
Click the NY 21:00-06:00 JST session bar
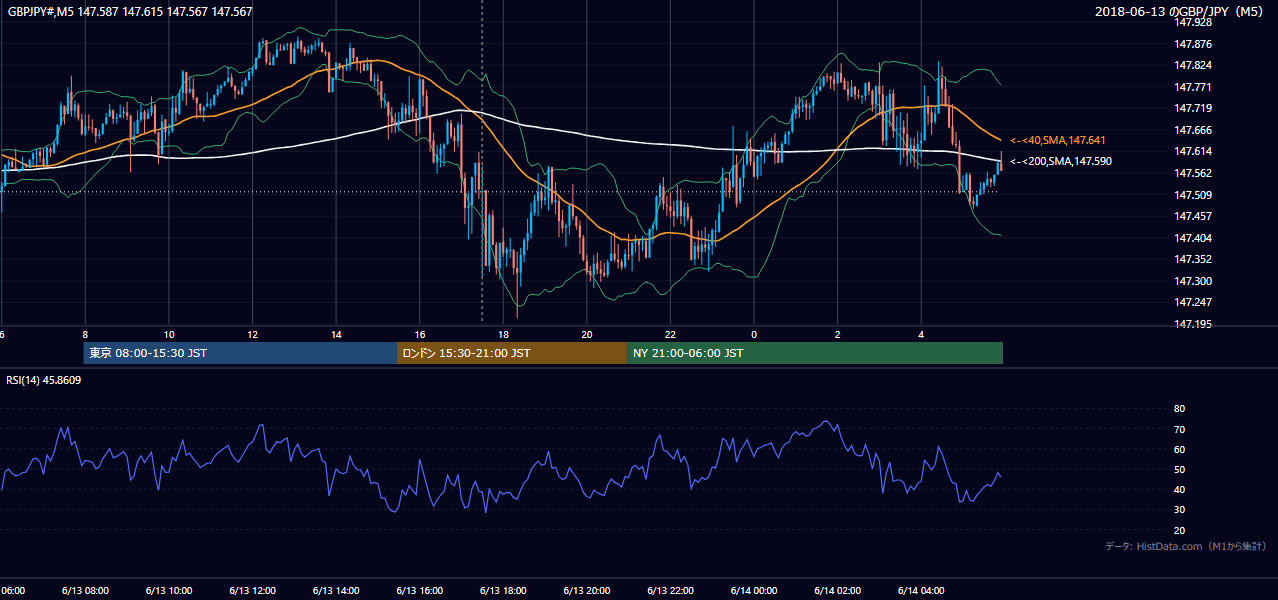tap(815, 353)
